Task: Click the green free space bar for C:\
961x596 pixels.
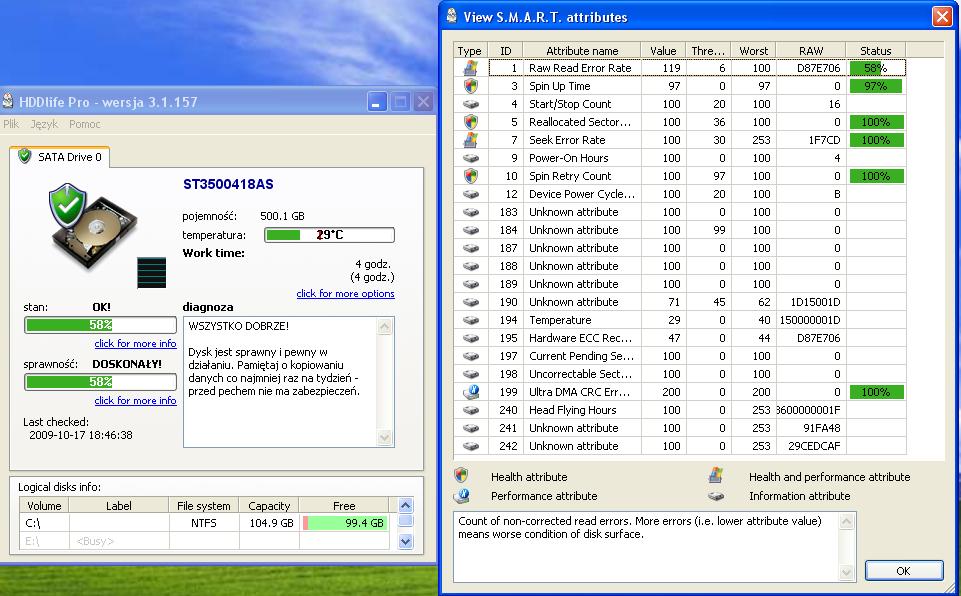Action: pos(346,523)
